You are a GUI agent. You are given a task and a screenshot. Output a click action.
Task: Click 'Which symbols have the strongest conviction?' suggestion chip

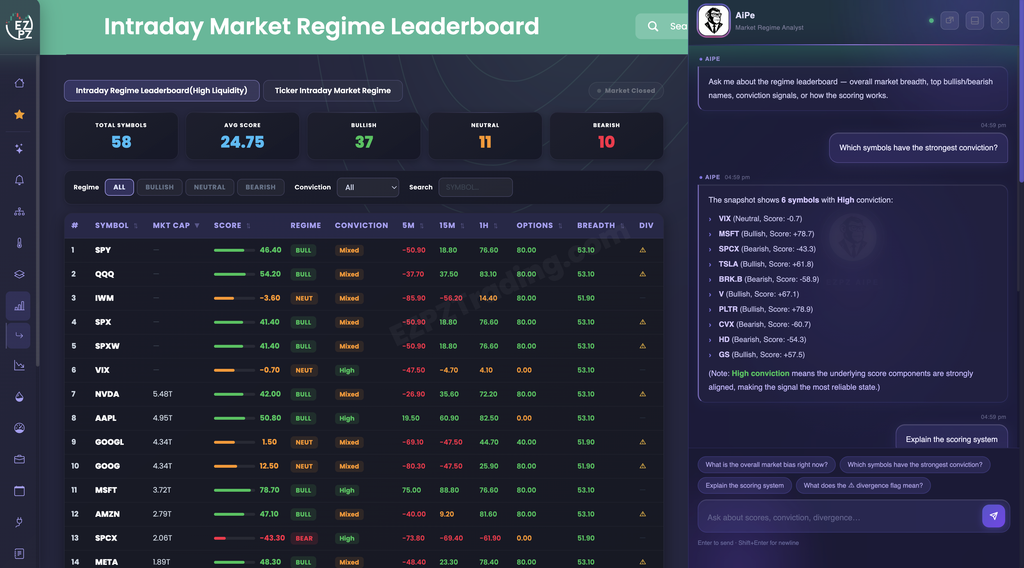click(914, 465)
